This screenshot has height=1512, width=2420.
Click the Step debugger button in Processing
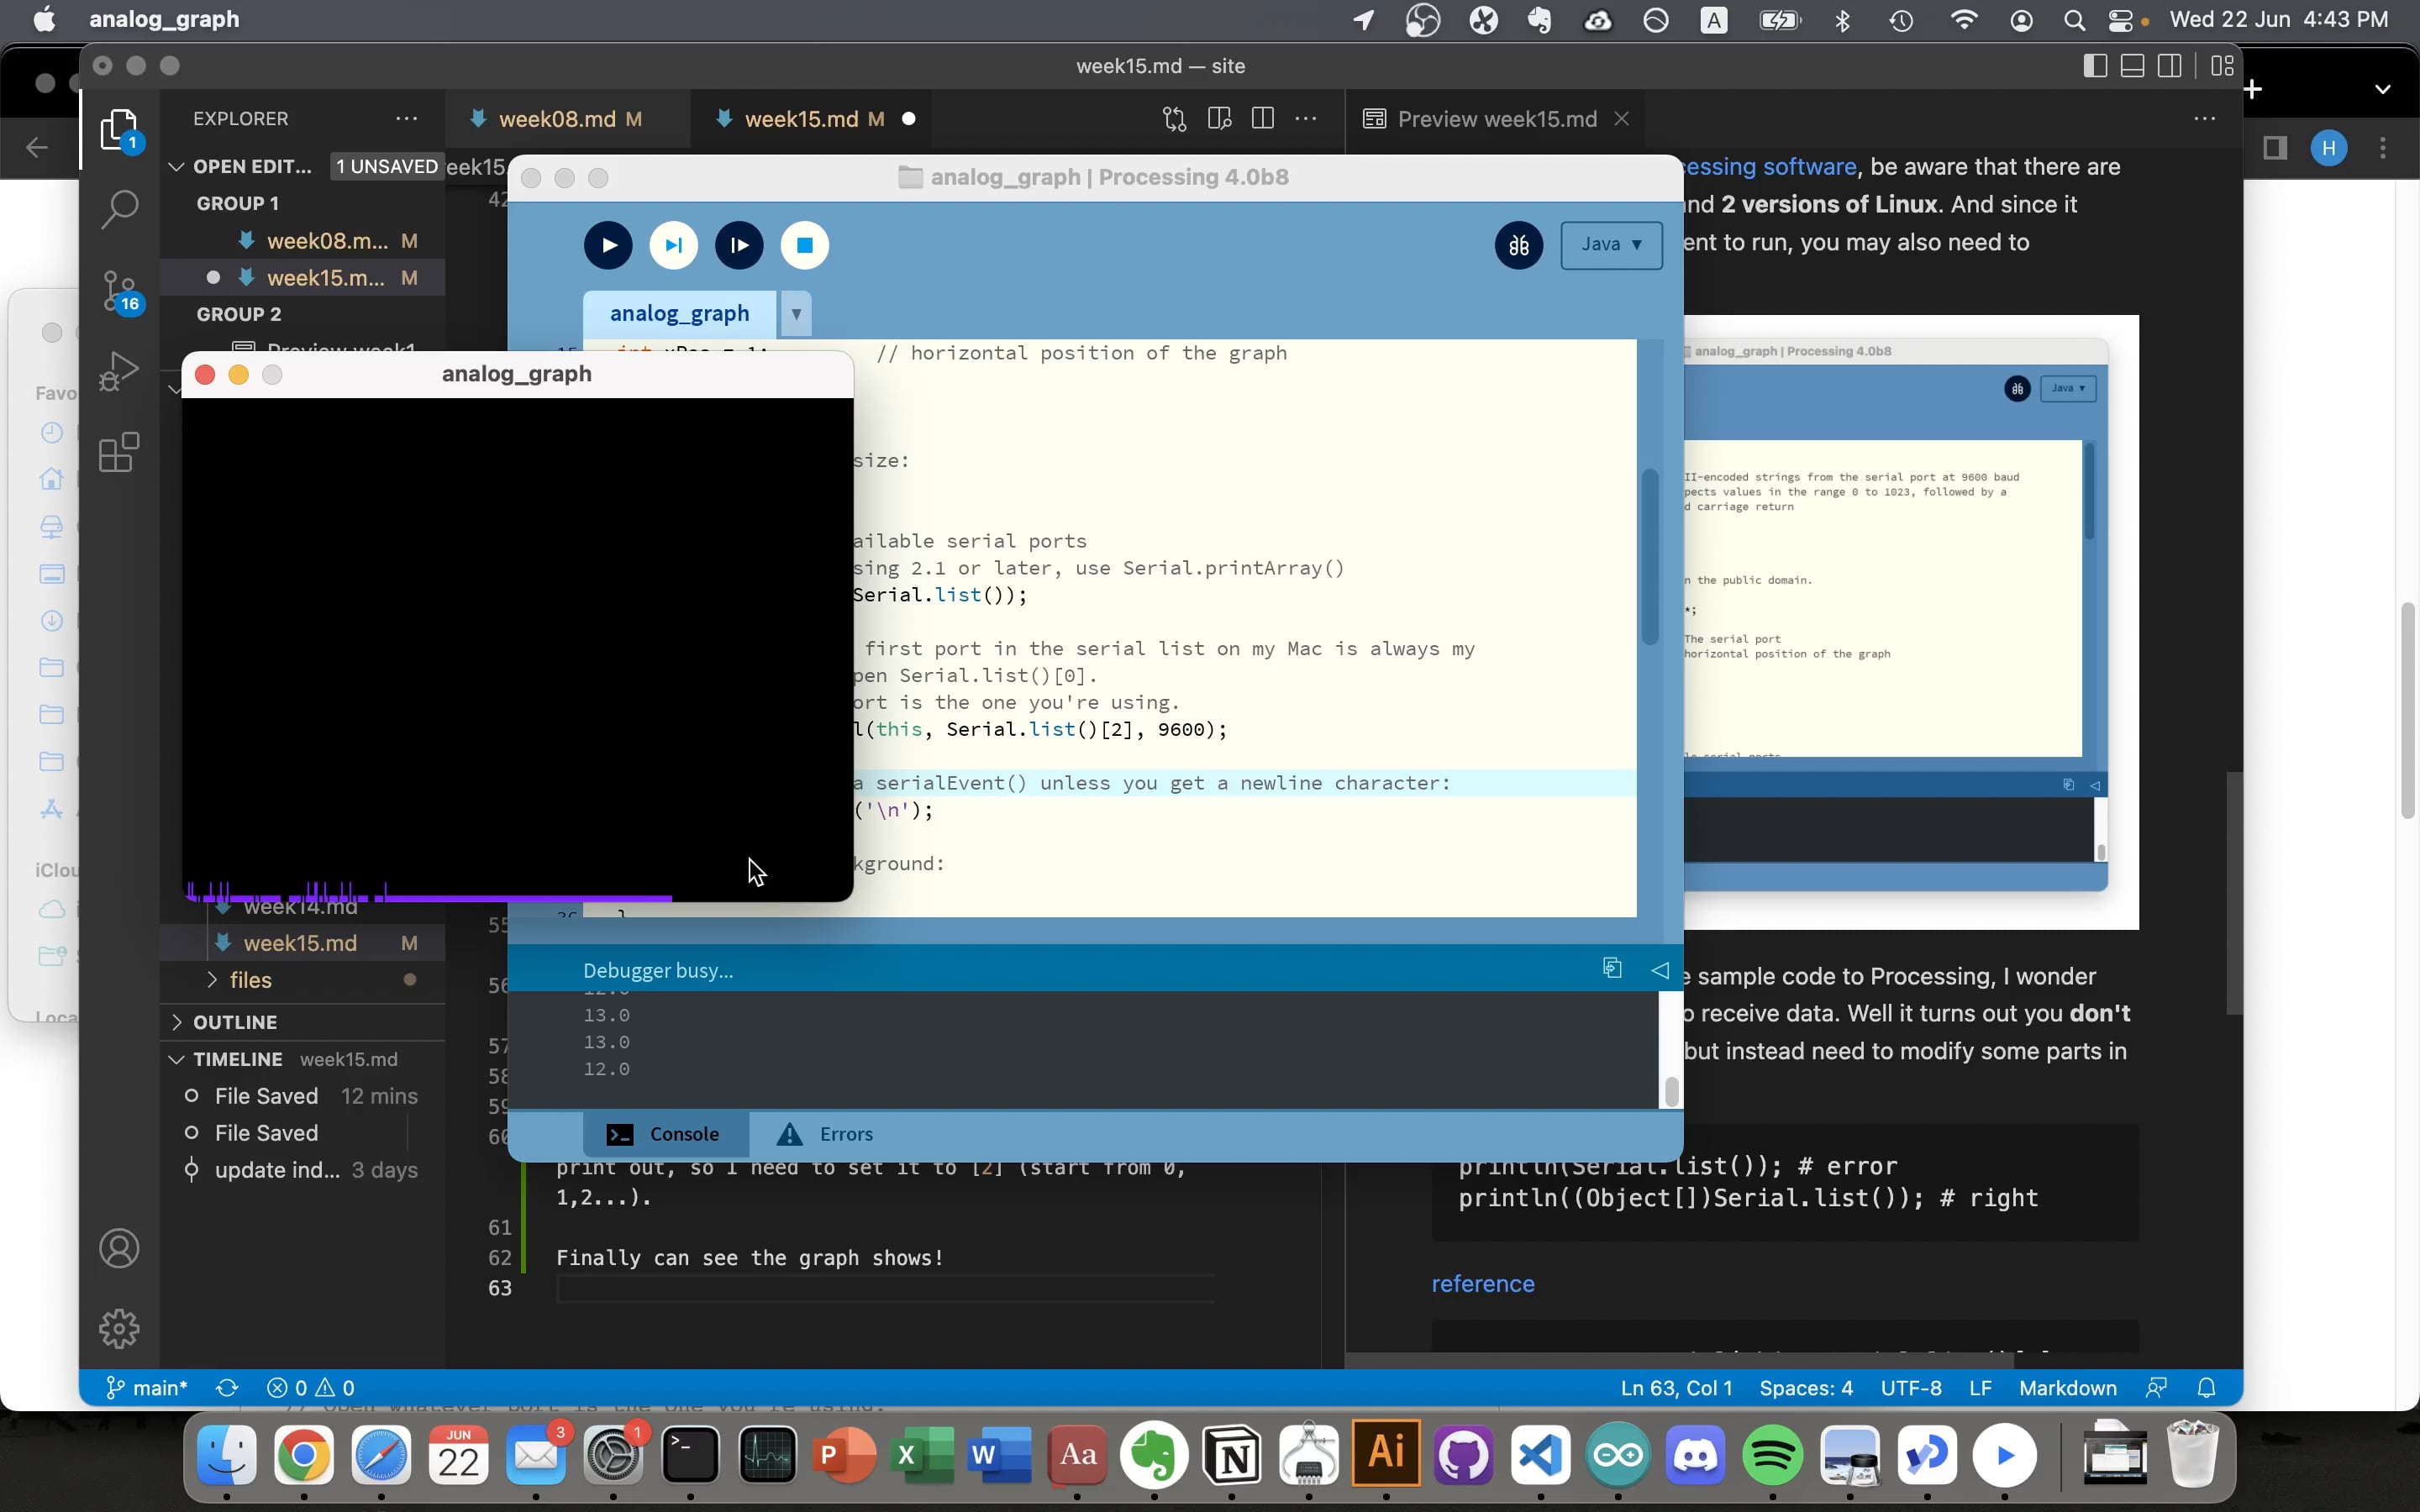(674, 245)
